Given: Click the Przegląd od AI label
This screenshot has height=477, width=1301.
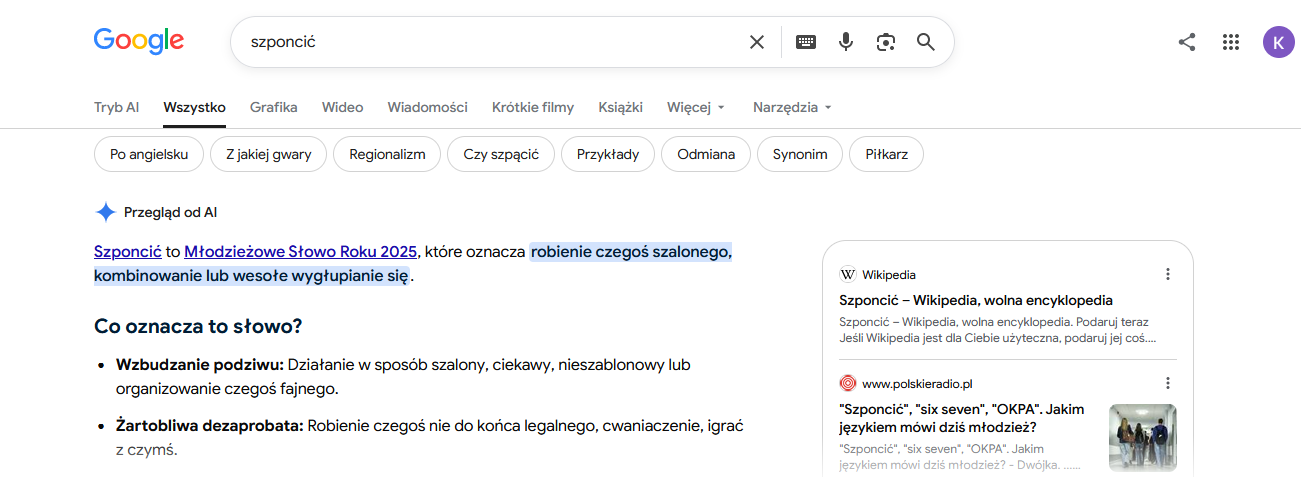Looking at the screenshot, I should tap(170, 212).
